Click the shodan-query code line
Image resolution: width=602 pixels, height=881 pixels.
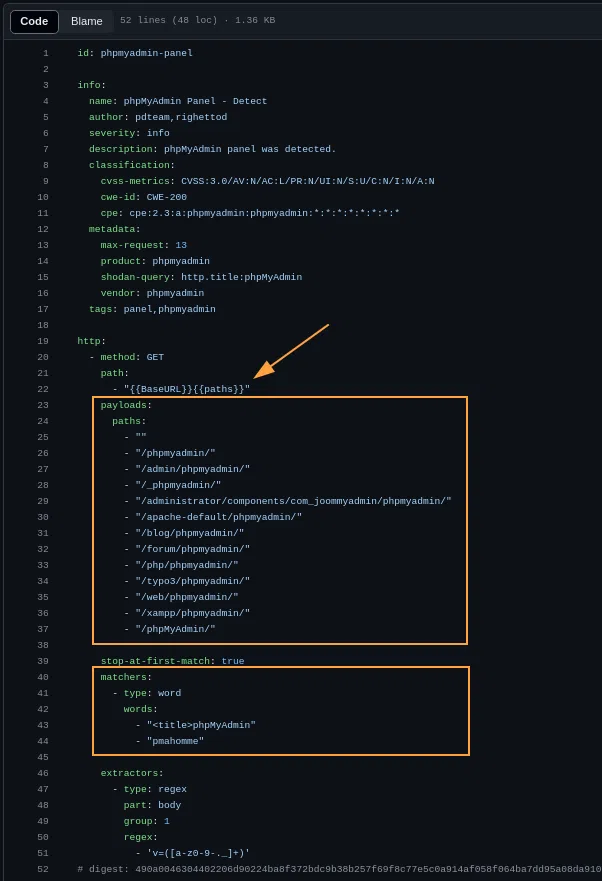point(201,277)
